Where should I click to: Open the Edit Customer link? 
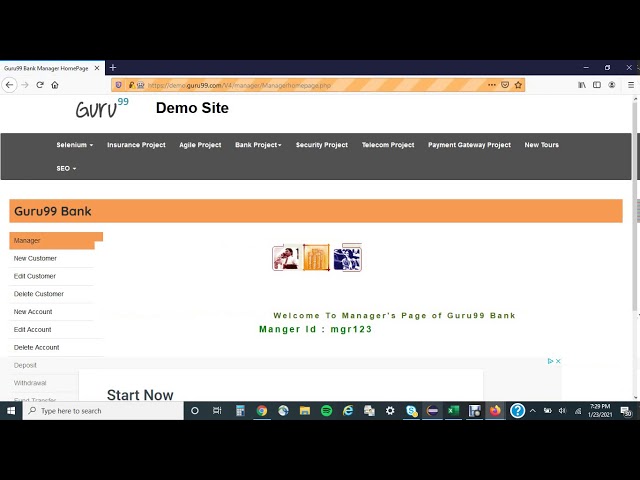(35, 276)
